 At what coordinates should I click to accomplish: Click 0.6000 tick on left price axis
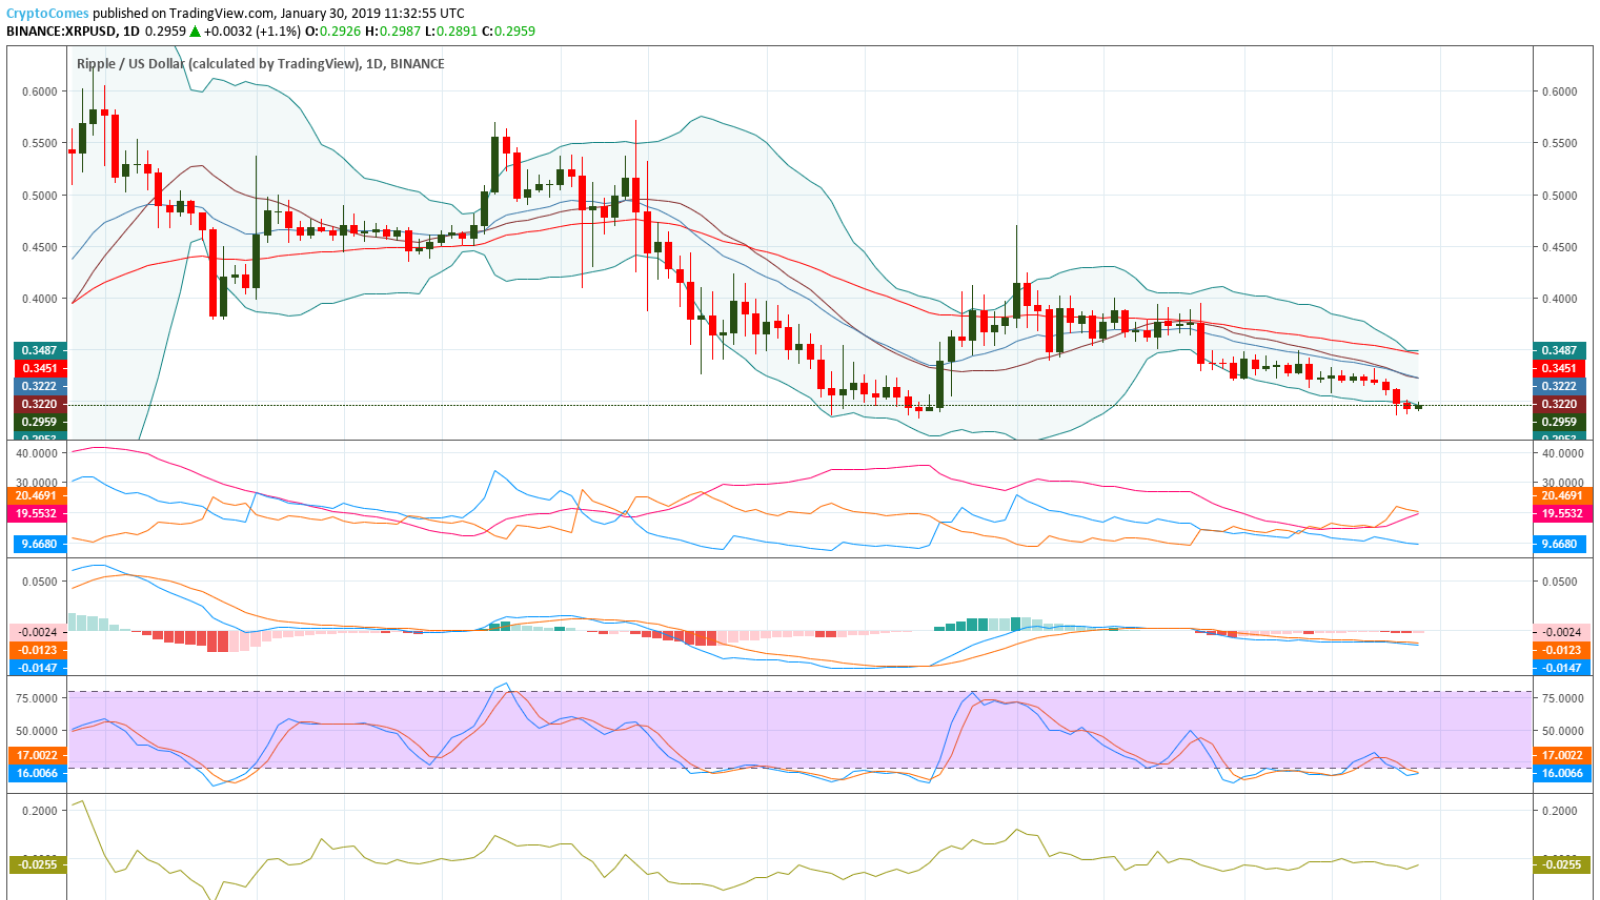coord(40,91)
